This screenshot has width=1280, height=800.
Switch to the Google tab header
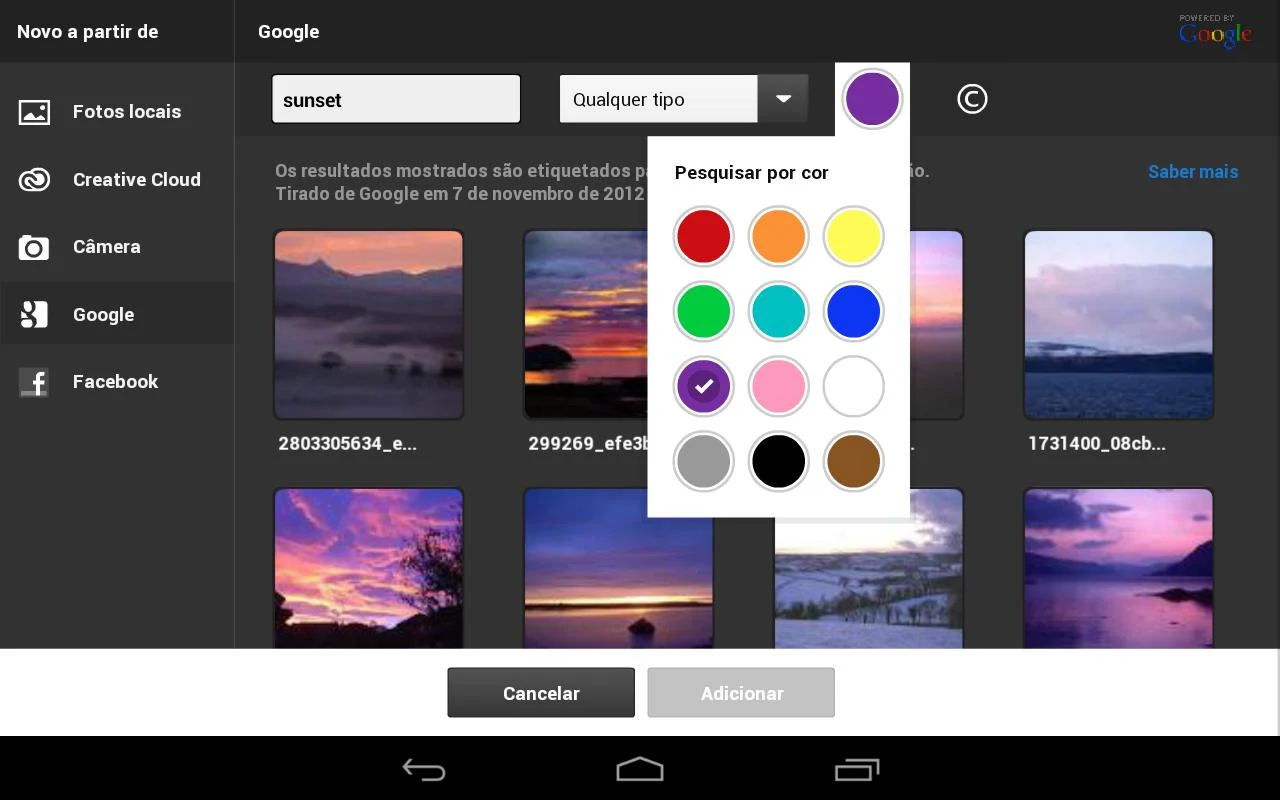(288, 31)
